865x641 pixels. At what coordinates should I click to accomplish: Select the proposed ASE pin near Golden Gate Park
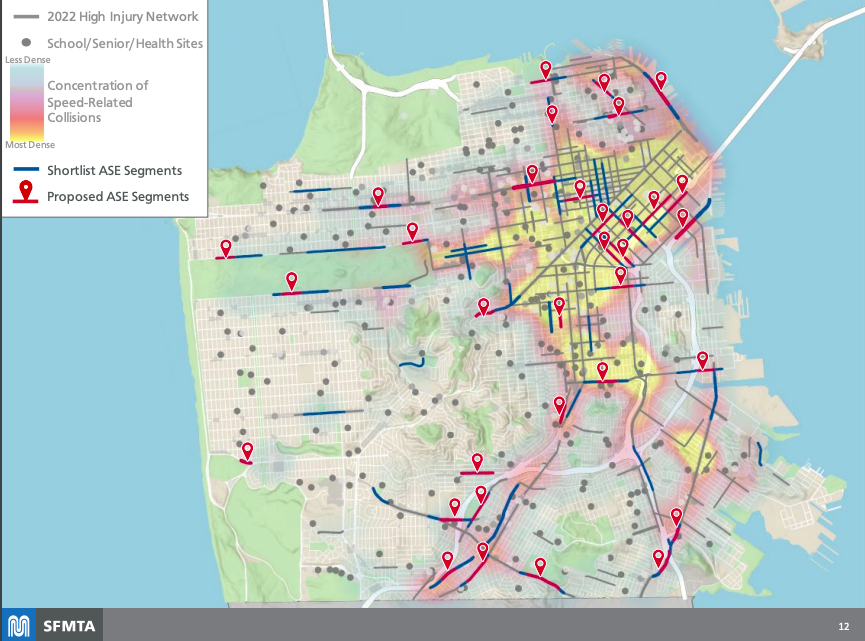pos(293,281)
